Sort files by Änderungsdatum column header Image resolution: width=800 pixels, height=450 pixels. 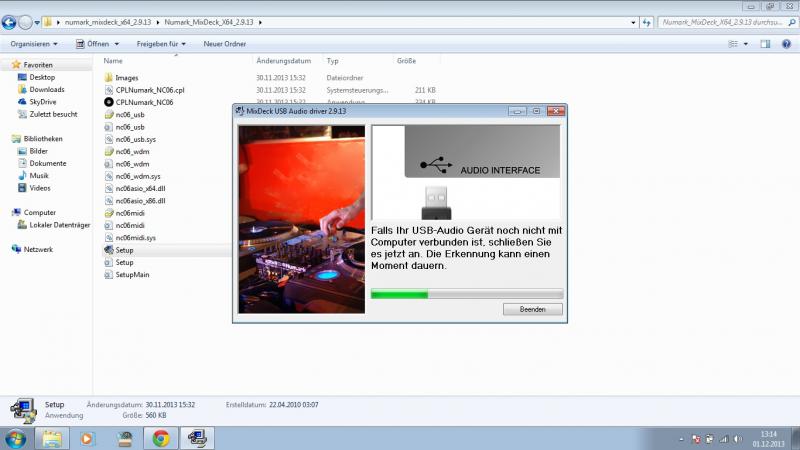pos(284,61)
